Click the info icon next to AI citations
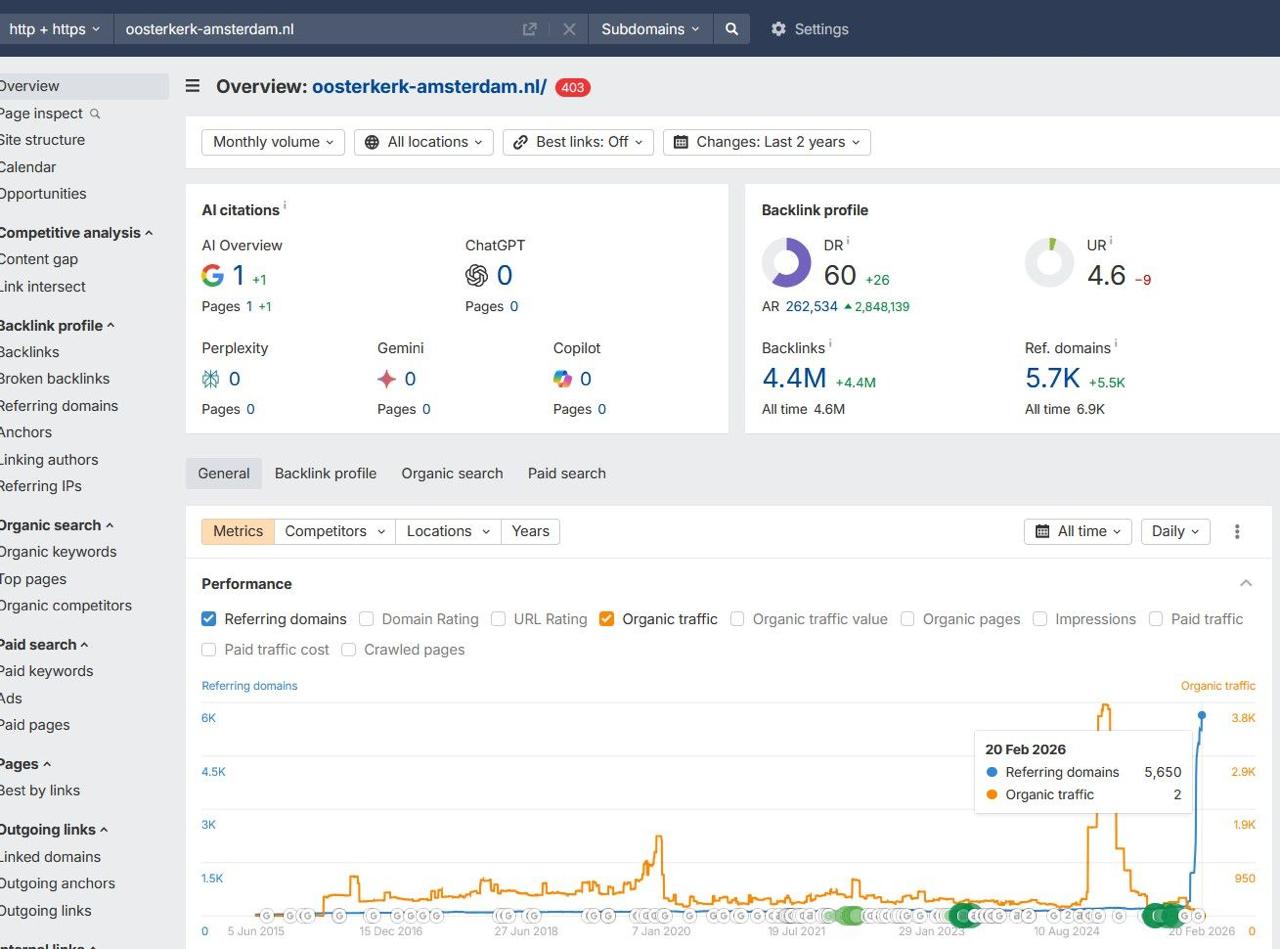 tap(284, 206)
